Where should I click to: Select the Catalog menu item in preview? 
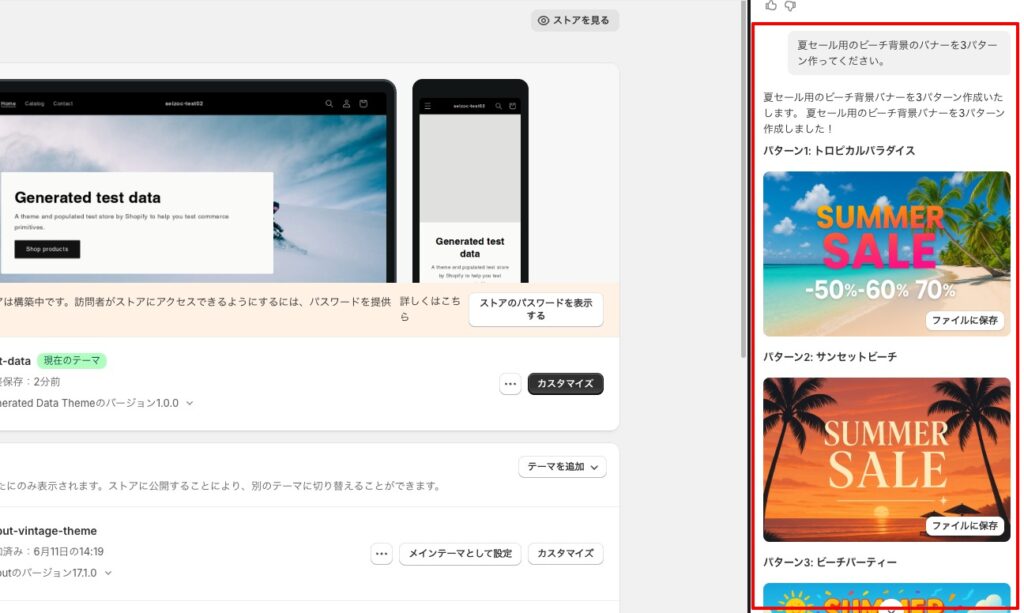(35, 104)
